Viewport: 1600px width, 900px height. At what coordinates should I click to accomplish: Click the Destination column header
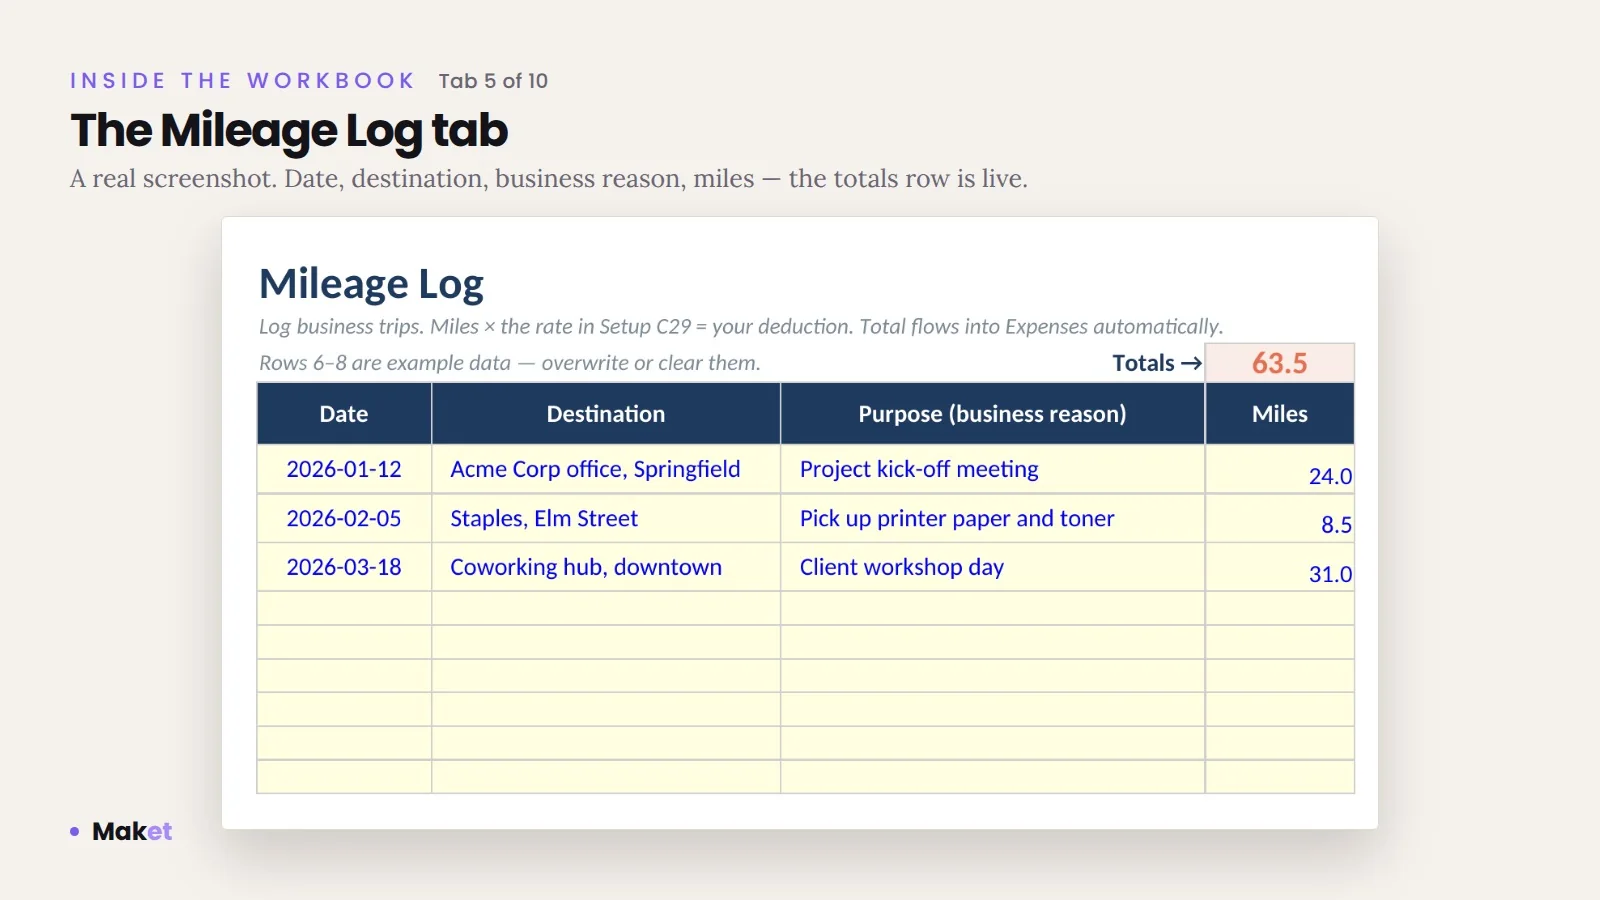click(606, 414)
